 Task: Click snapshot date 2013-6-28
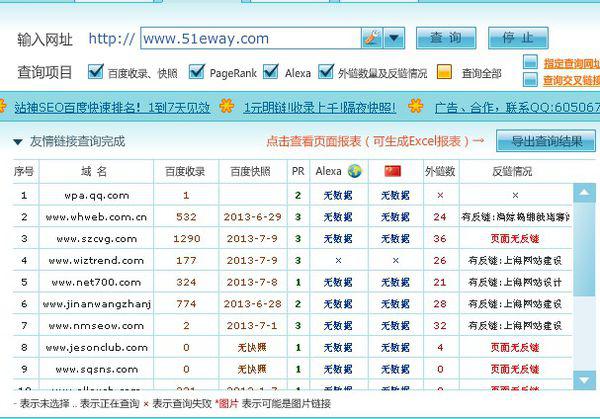(253, 304)
